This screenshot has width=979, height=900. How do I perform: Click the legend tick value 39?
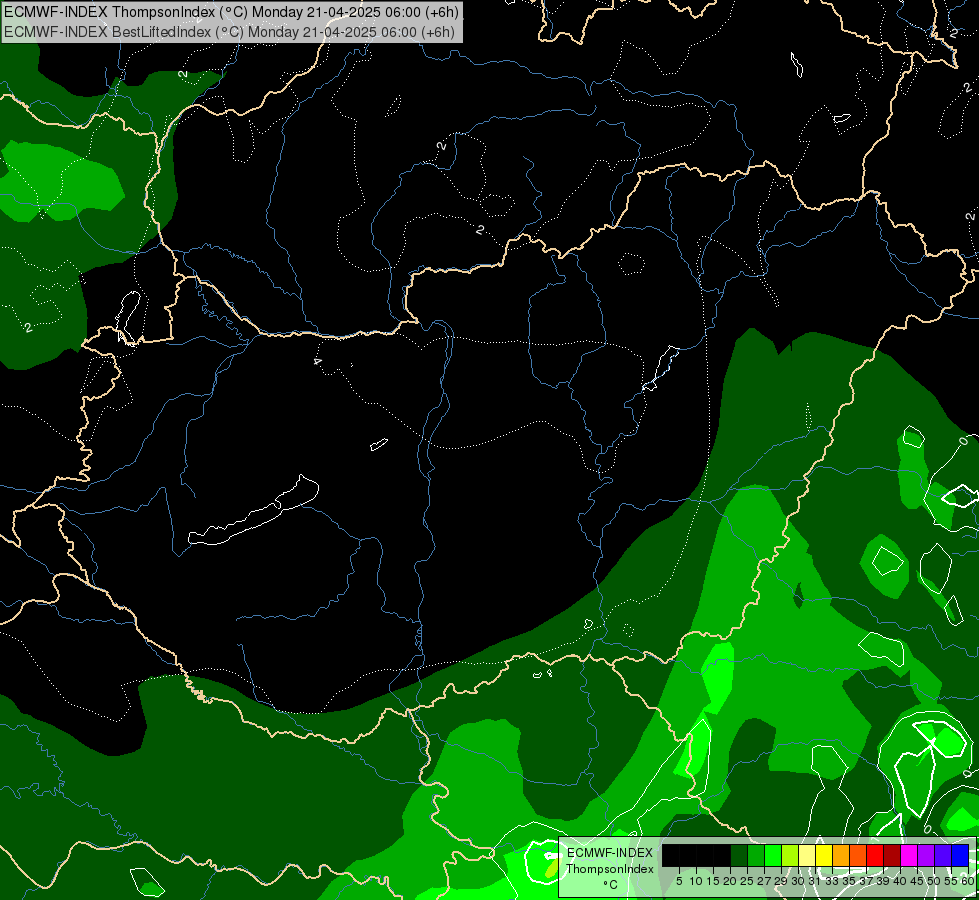(x=883, y=881)
